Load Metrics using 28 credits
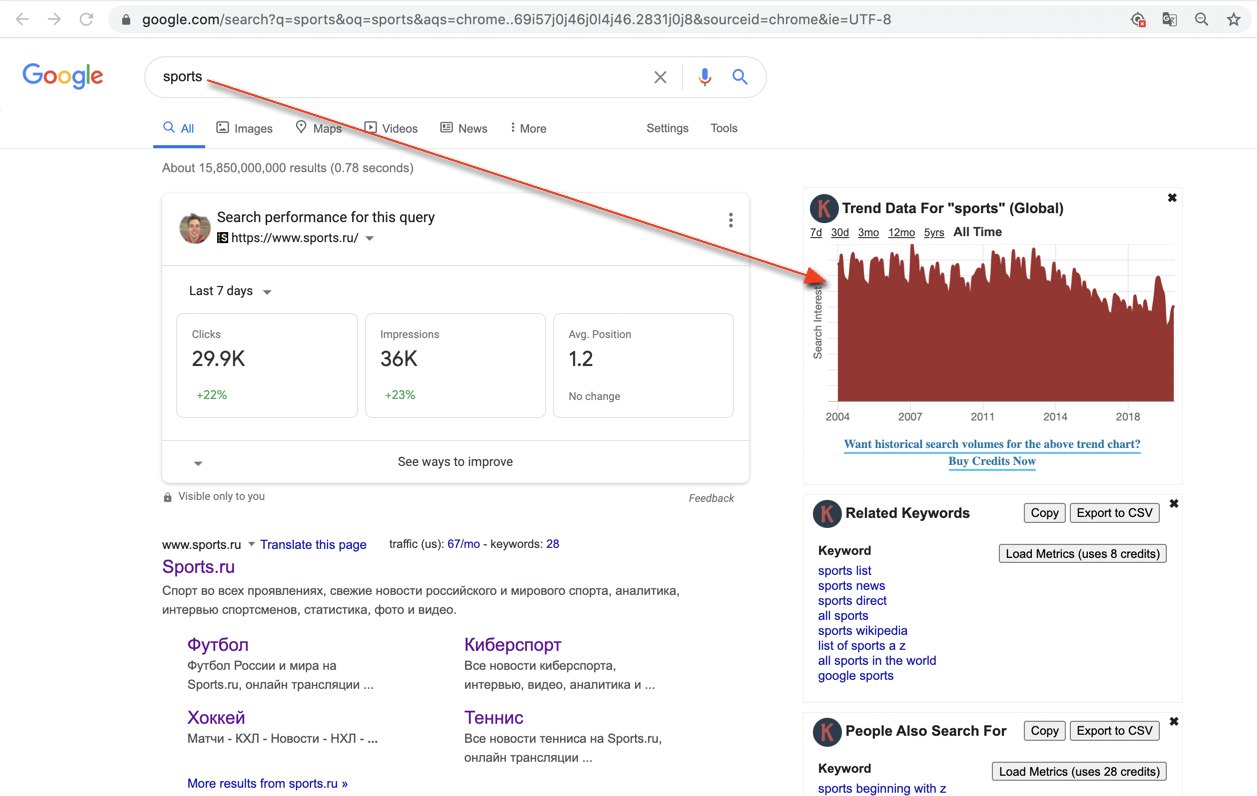The image size is (1257, 796). pos(1079,772)
